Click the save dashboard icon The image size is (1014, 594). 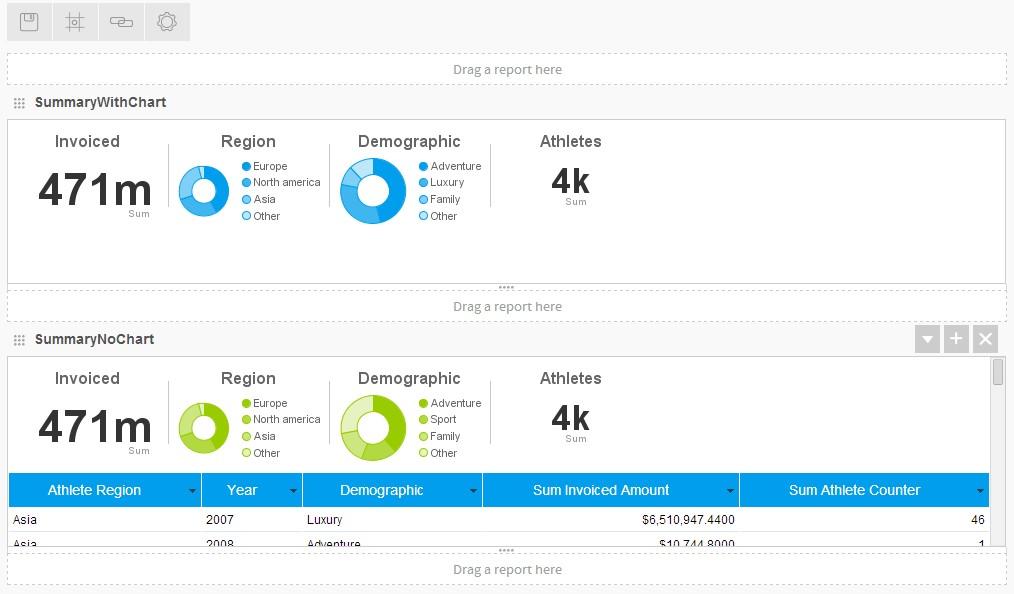pyautogui.click(x=29, y=22)
